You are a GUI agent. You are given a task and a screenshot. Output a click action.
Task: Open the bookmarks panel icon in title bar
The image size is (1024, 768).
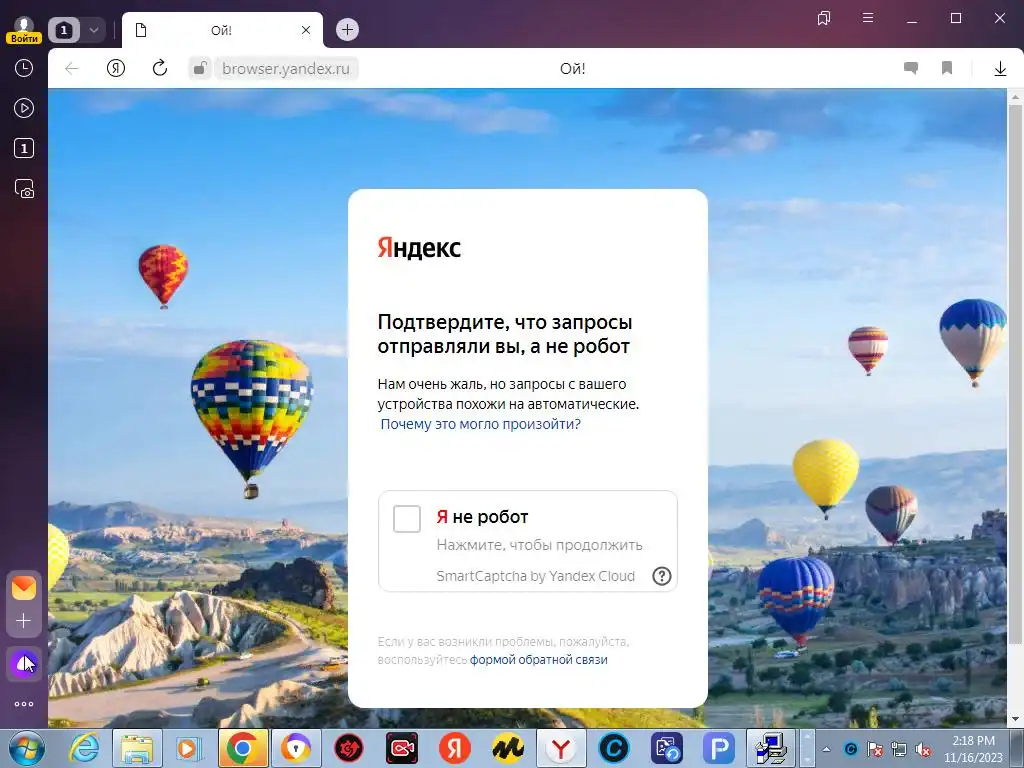pyautogui.click(x=824, y=18)
